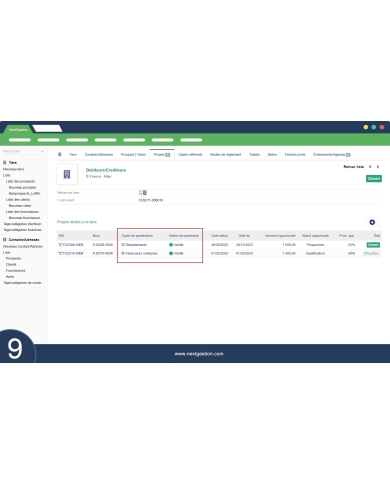Sort by Date fin column header
This screenshot has height=484, width=390.
click(x=244, y=236)
